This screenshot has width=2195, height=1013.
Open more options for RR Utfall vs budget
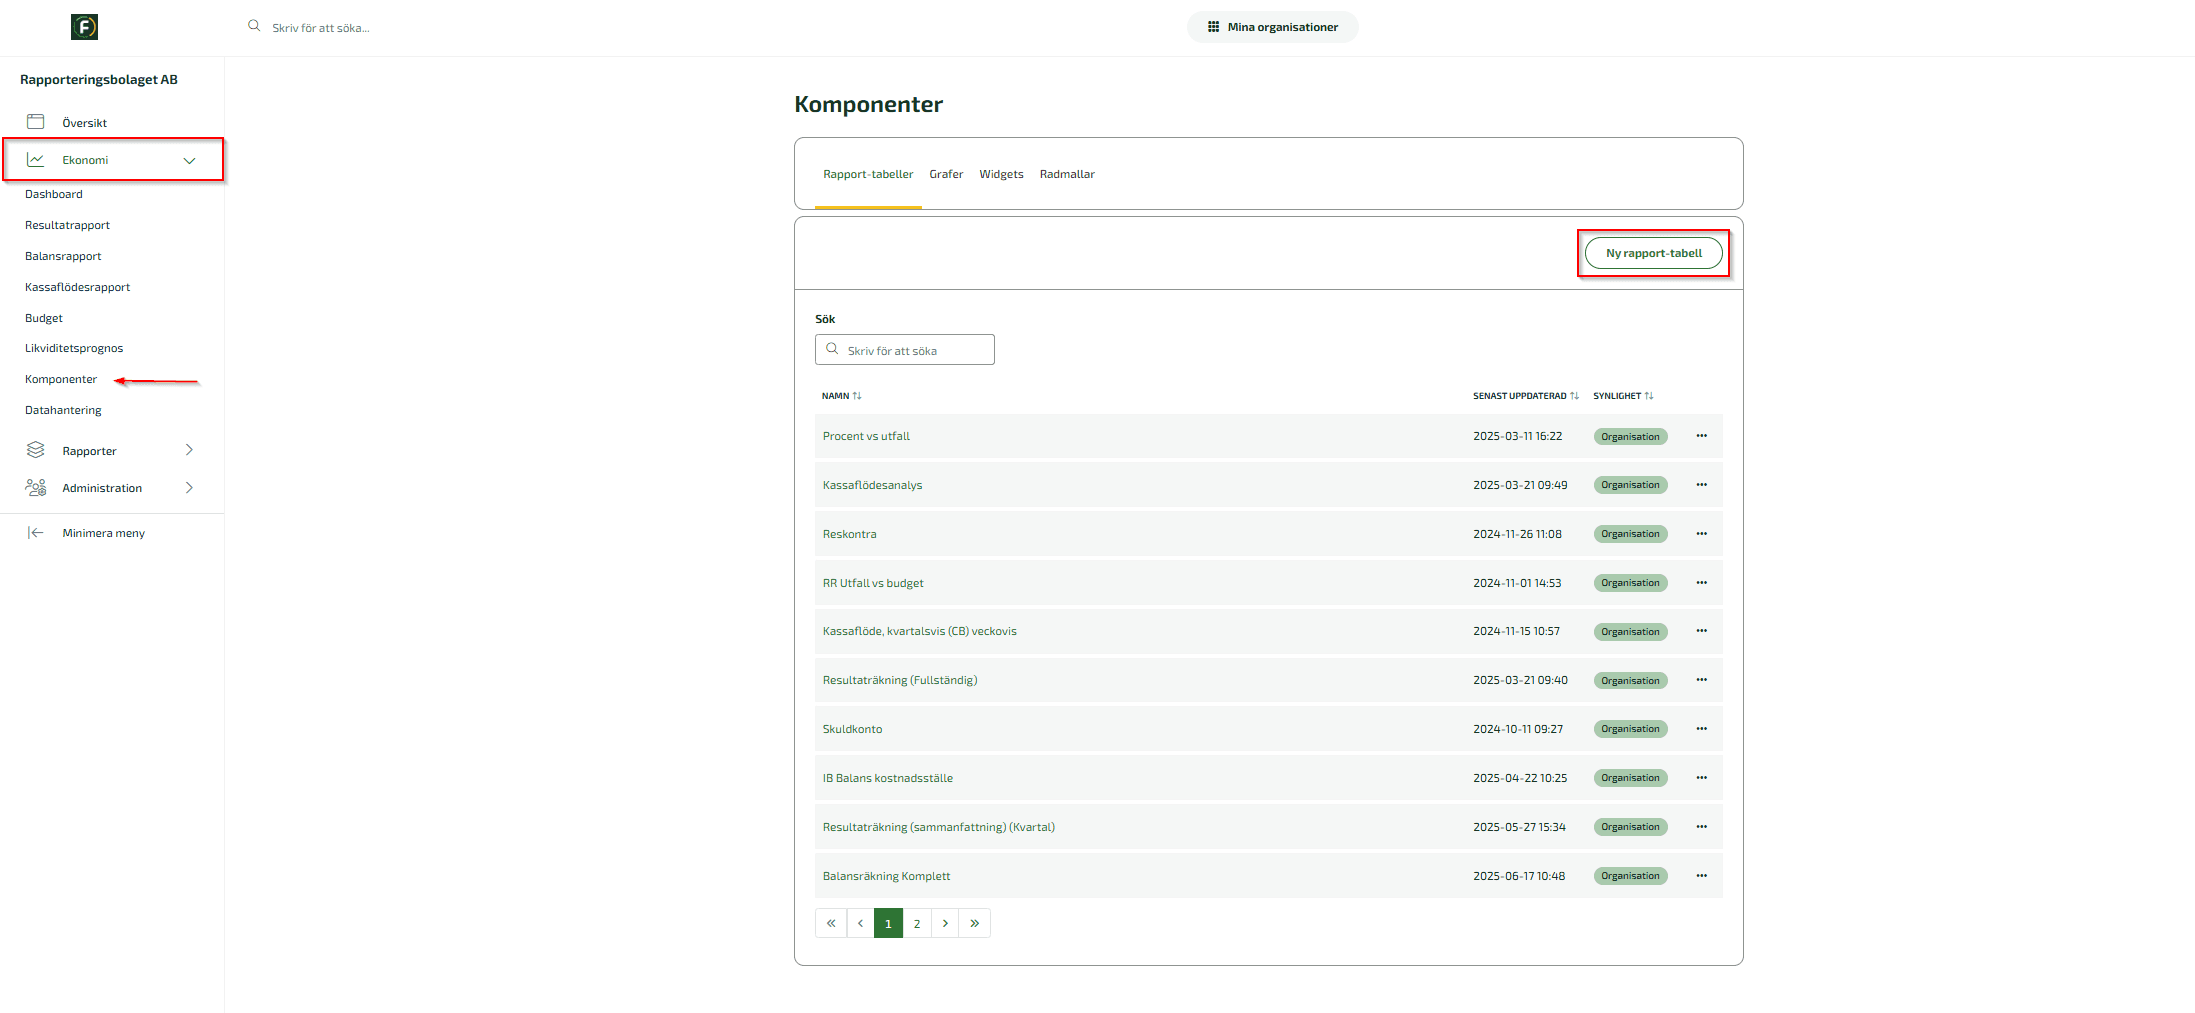point(1702,583)
